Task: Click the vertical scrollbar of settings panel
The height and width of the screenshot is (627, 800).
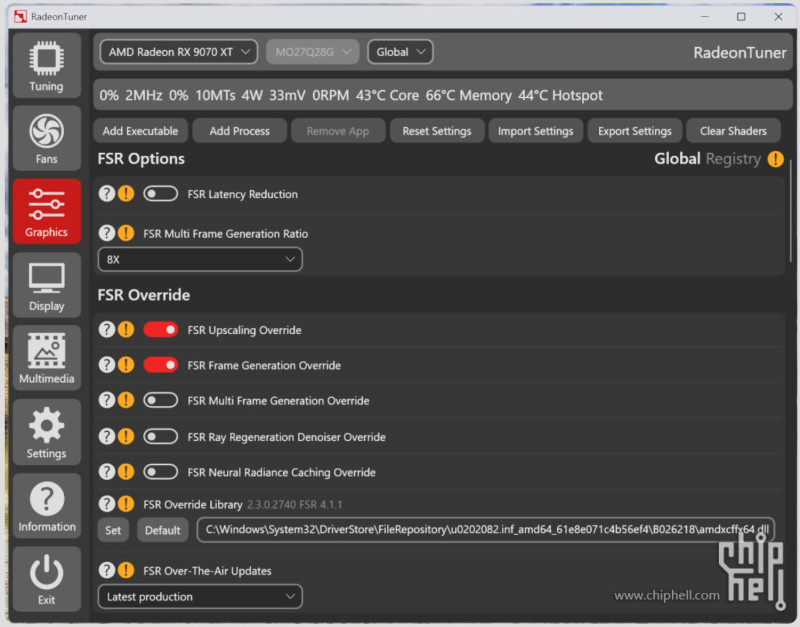Action: (790, 211)
